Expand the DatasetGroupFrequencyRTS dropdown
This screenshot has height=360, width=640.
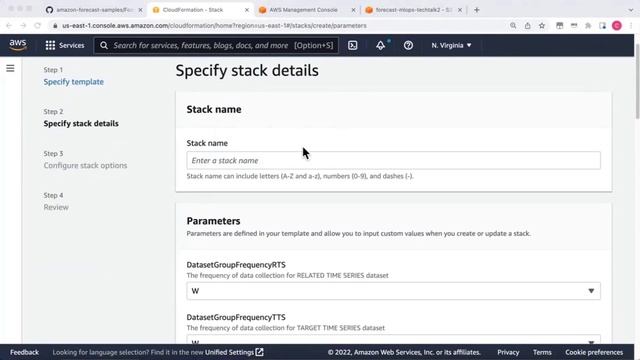(393, 291)
